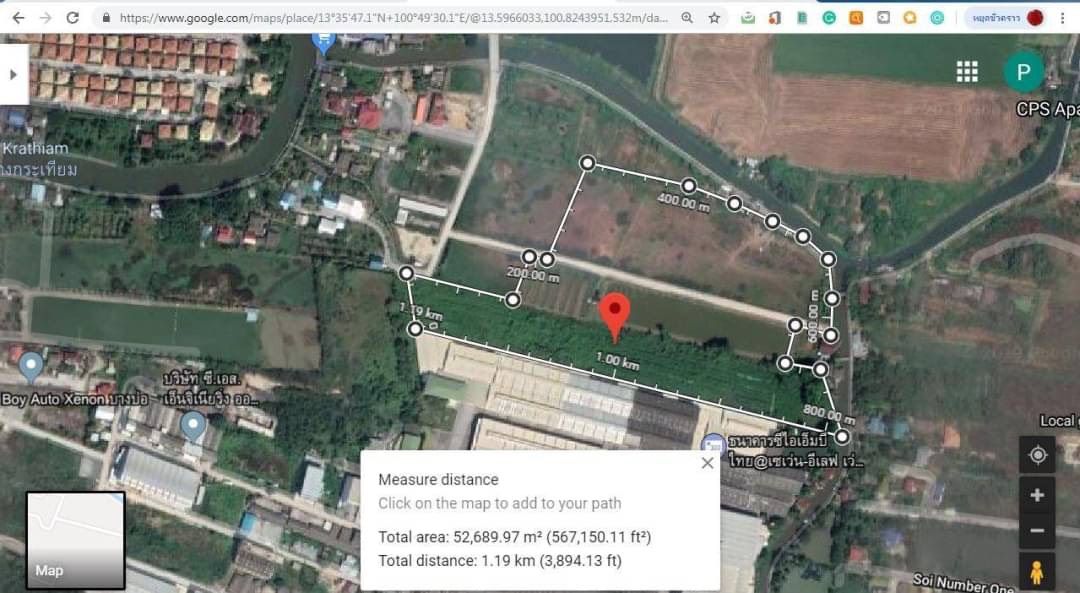
Task: Click the 'Measure distance' heading
Action: [x=438, y=479]
